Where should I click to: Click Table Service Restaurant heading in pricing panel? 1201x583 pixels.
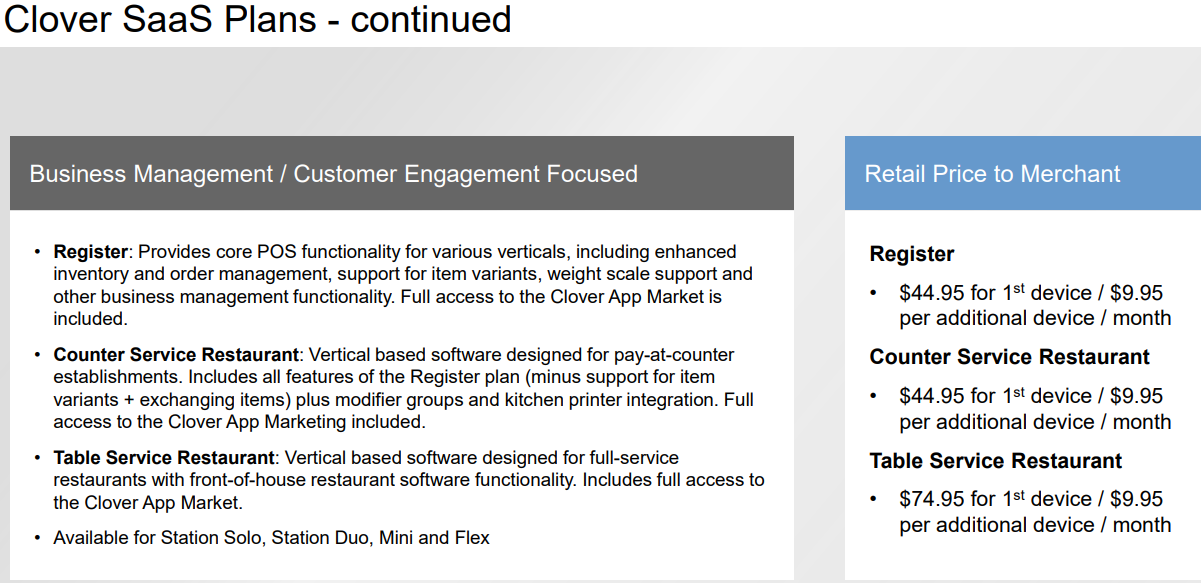click(x=995, y=461)
